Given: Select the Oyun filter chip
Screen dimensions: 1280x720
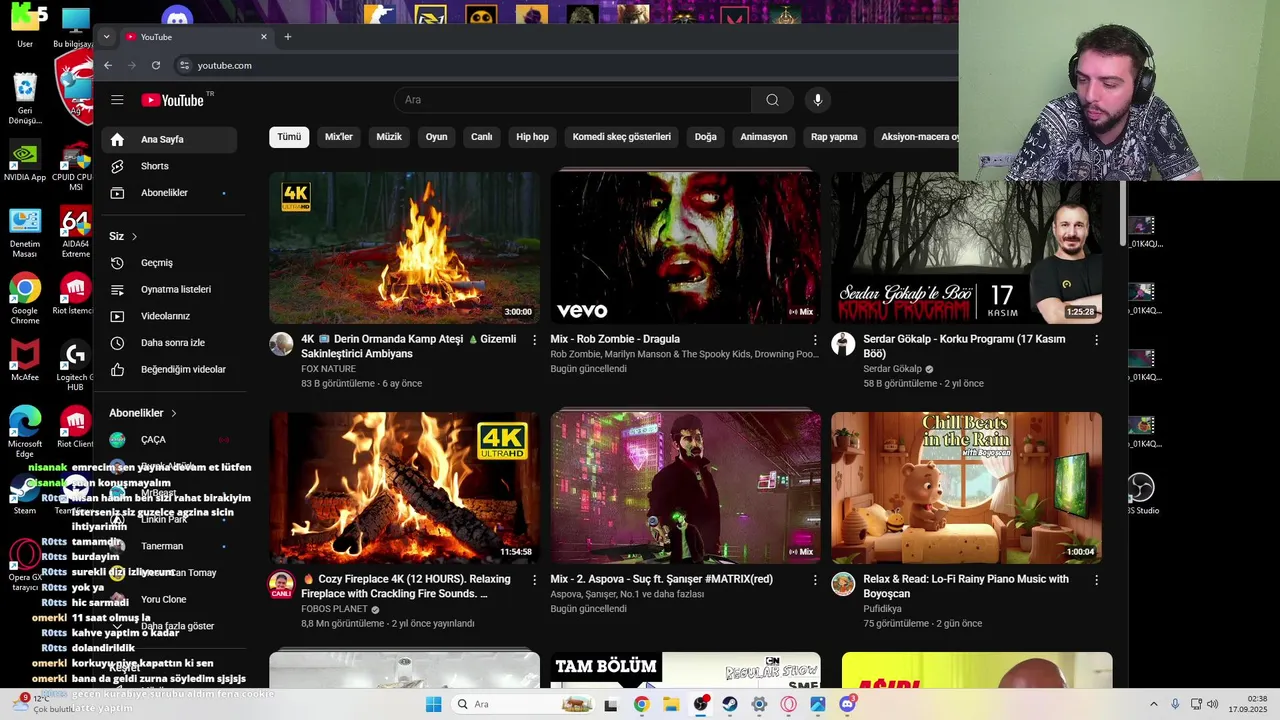Looking at the screenshot, I should (437, 137).
